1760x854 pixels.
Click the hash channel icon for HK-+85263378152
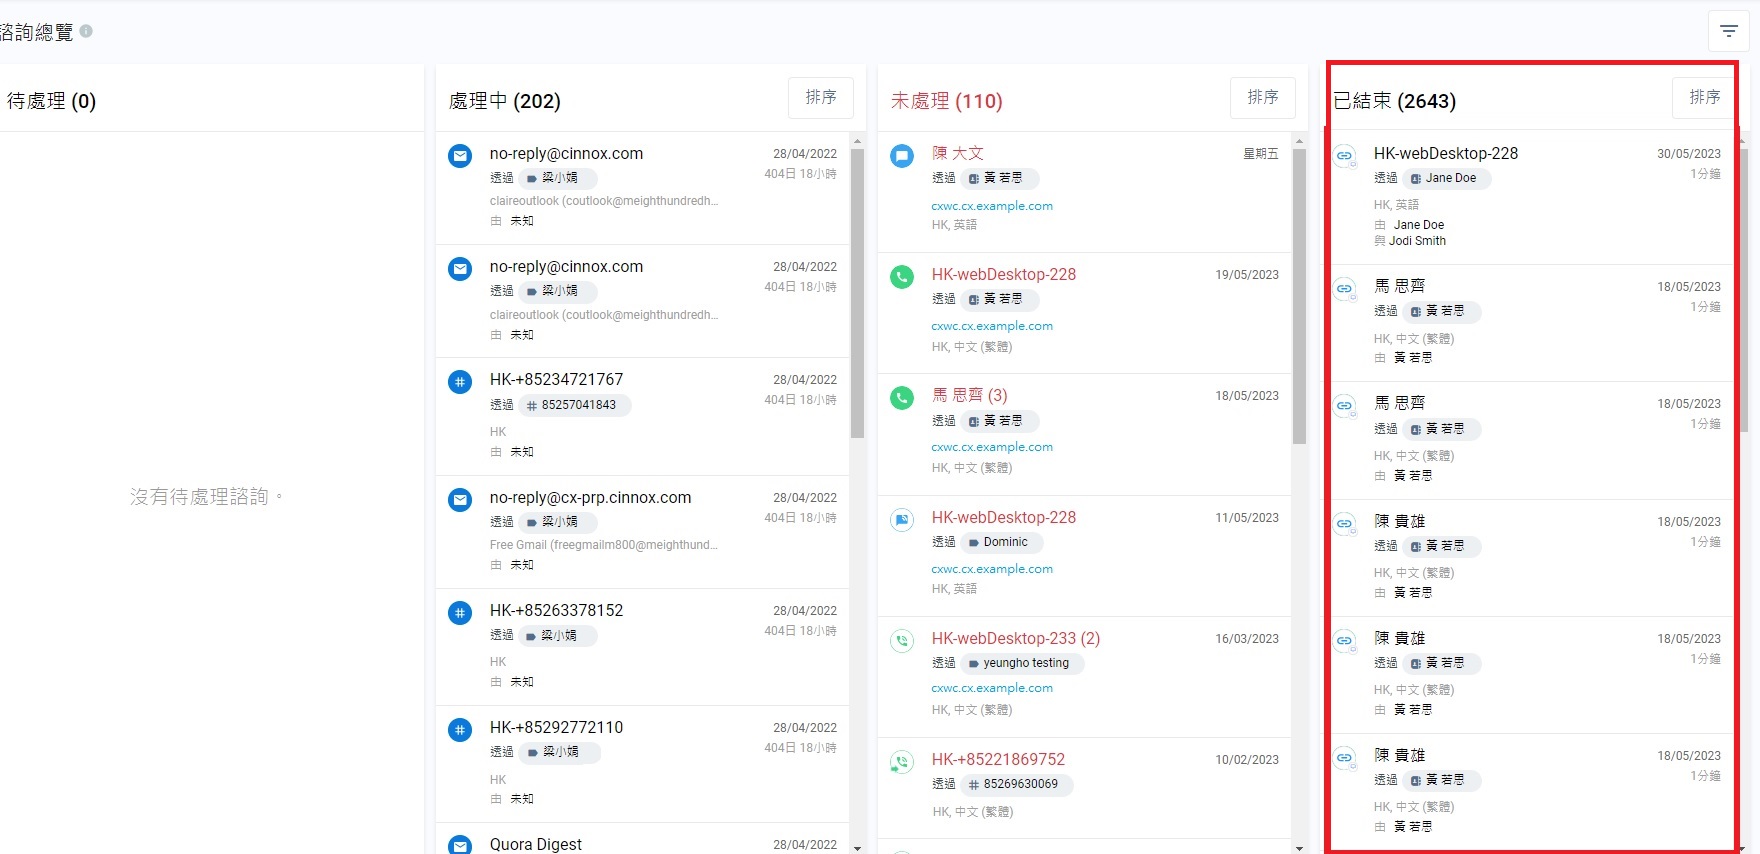(x=460, y=613)
